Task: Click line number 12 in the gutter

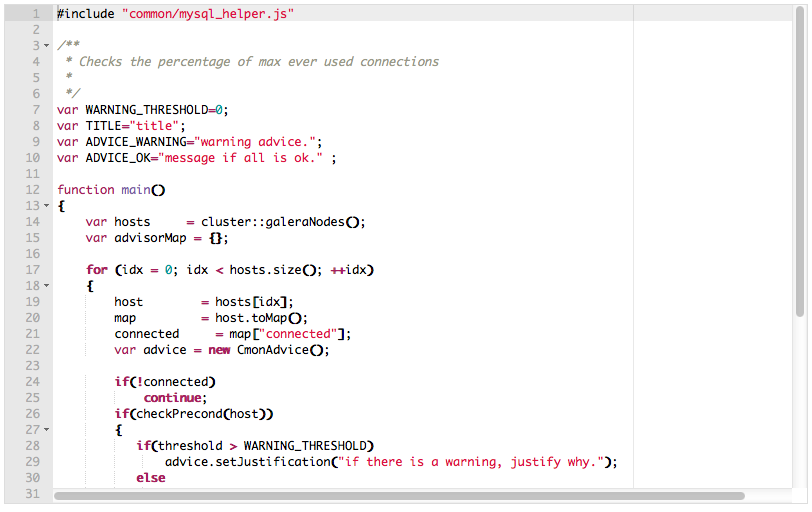Action: pyautogui.click(x=33, y=190)
